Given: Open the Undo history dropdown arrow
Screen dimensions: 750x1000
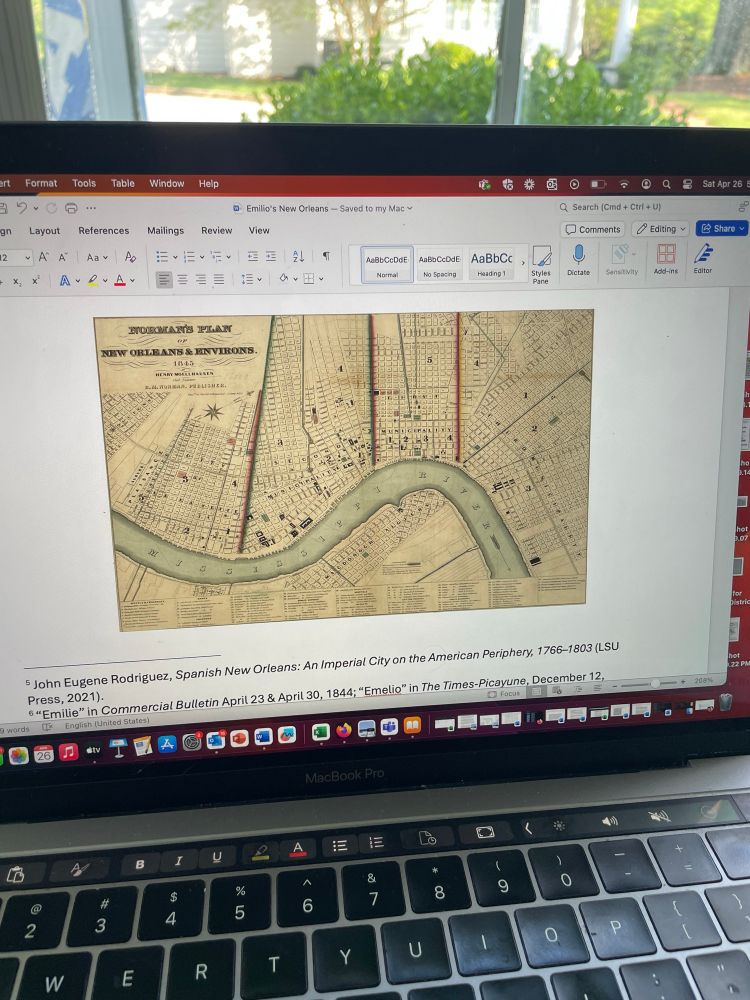Looking at the screenshot, I should coord(36,208).
